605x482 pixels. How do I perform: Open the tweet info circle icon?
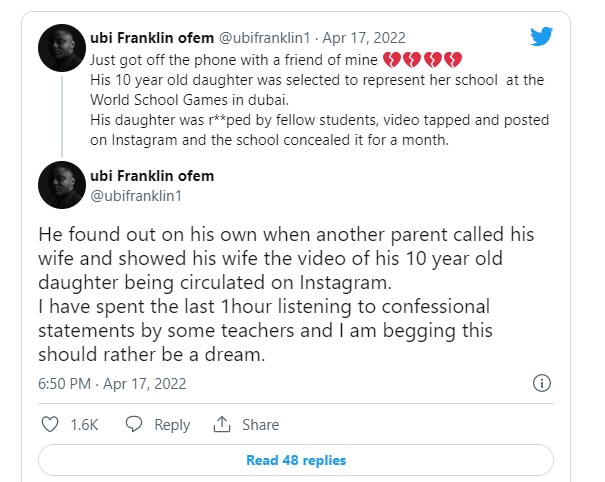click(541, 383)
